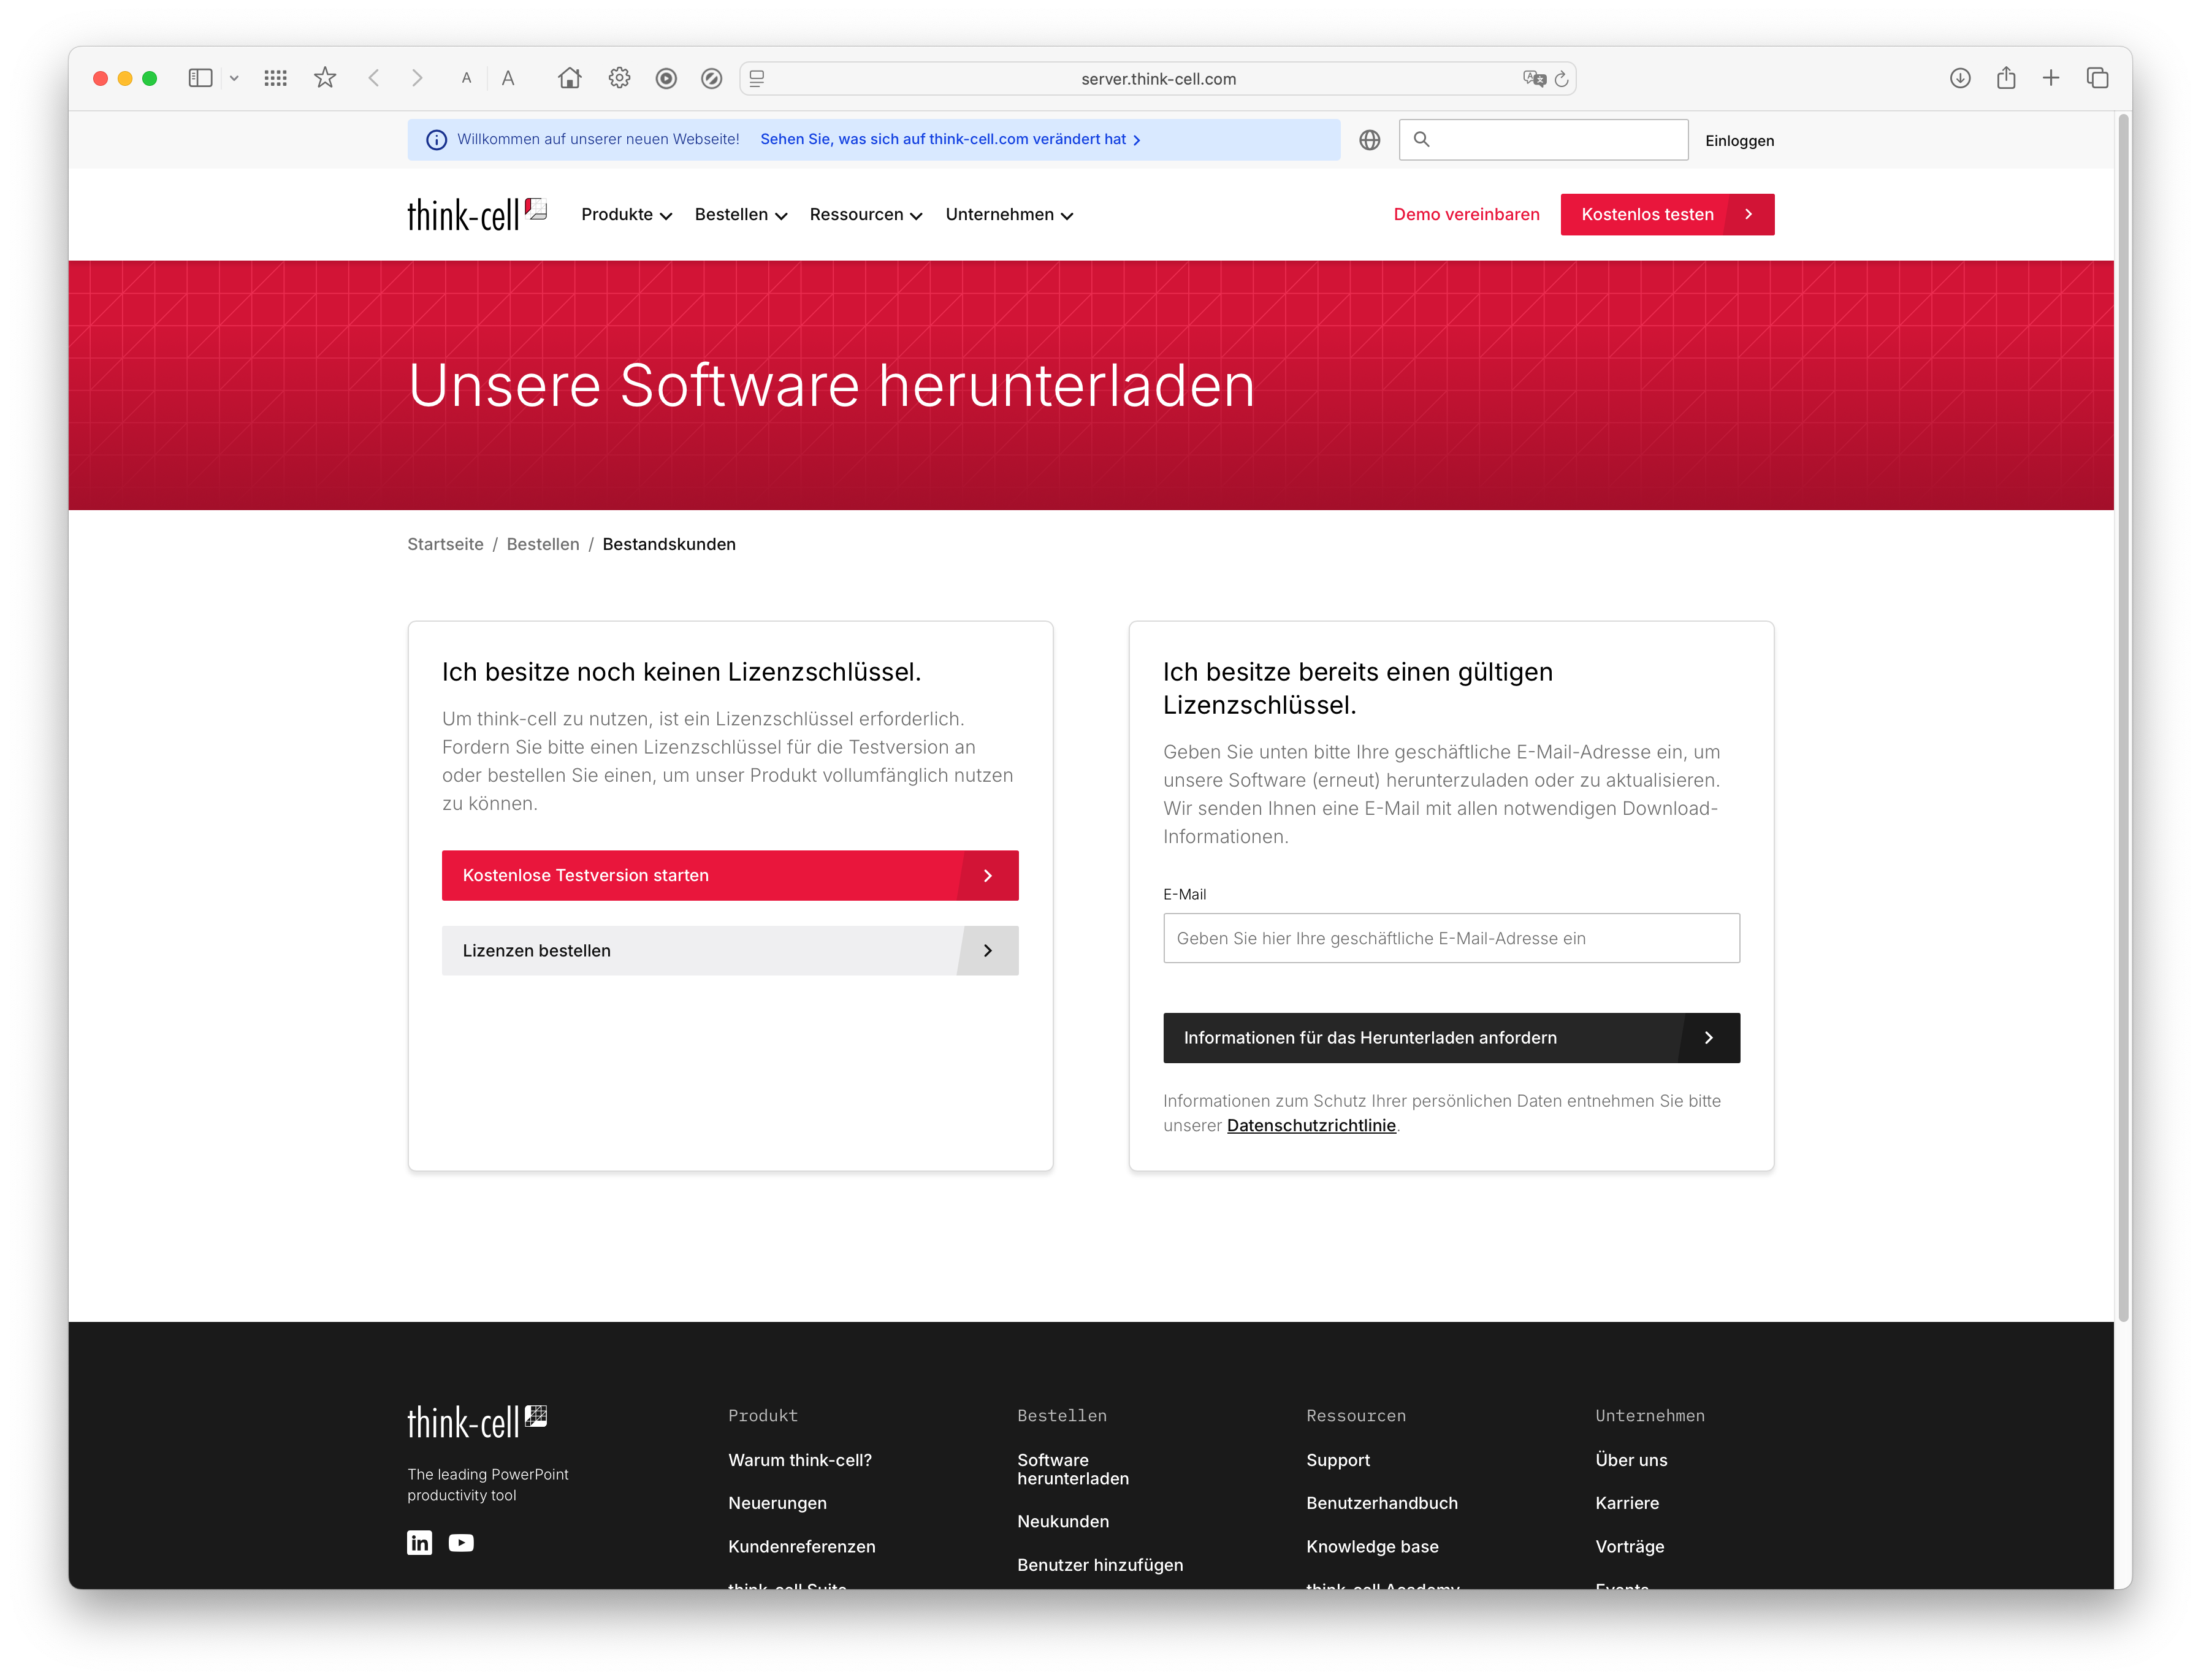Click the Kostenlos testen button
Image resolution: width=2201 pixels, height=1680 pixels.
coord(1667,214)
